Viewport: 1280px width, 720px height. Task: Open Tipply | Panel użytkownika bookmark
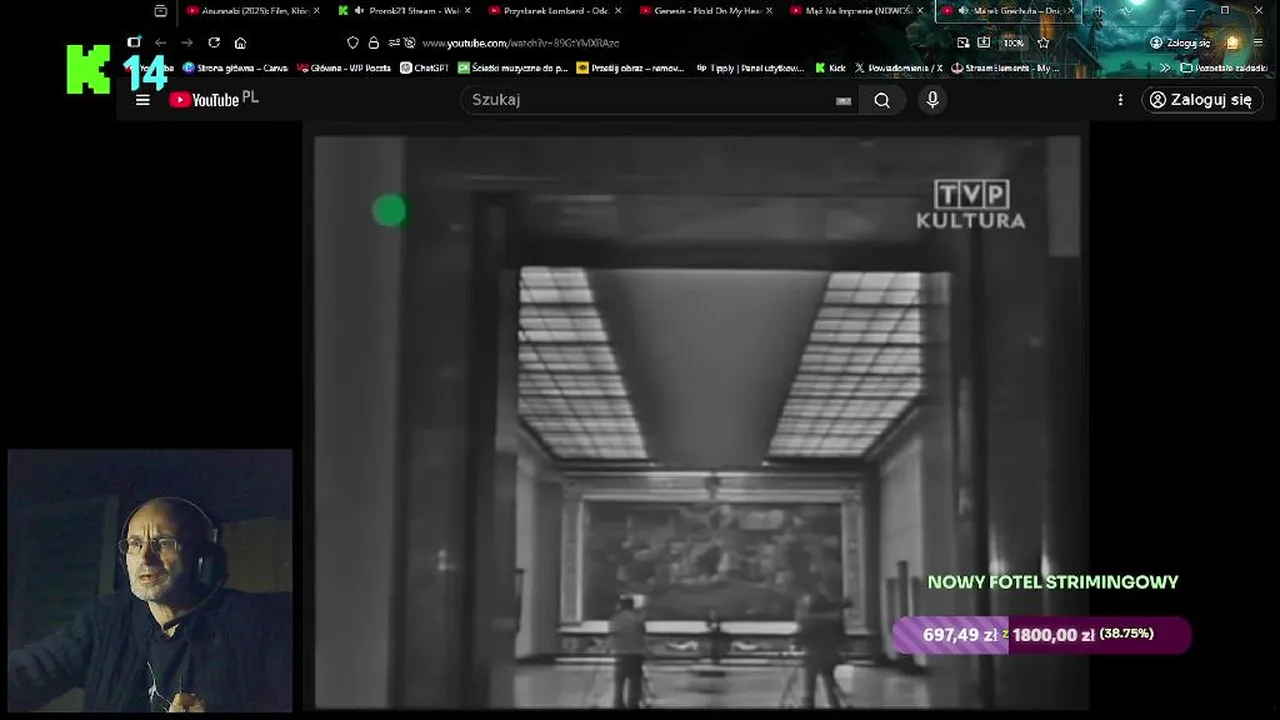click(x=749, y=68)
